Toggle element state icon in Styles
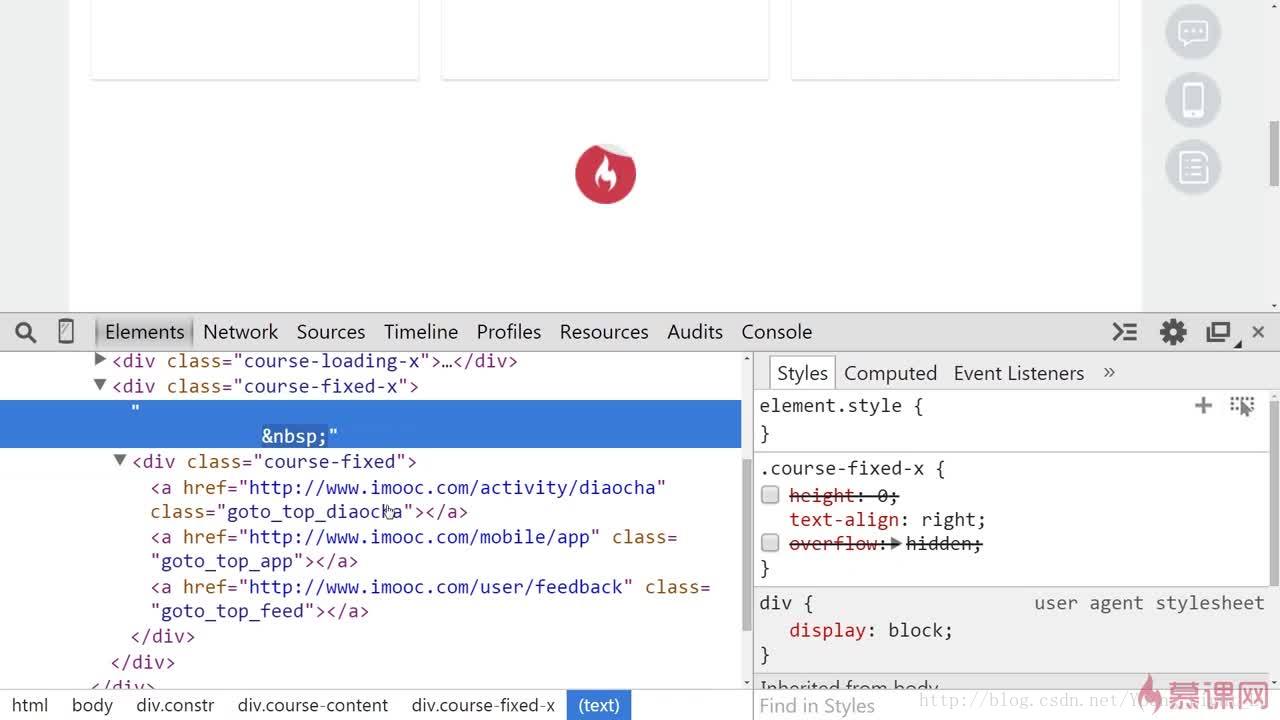 click(x=1242, y=405)
